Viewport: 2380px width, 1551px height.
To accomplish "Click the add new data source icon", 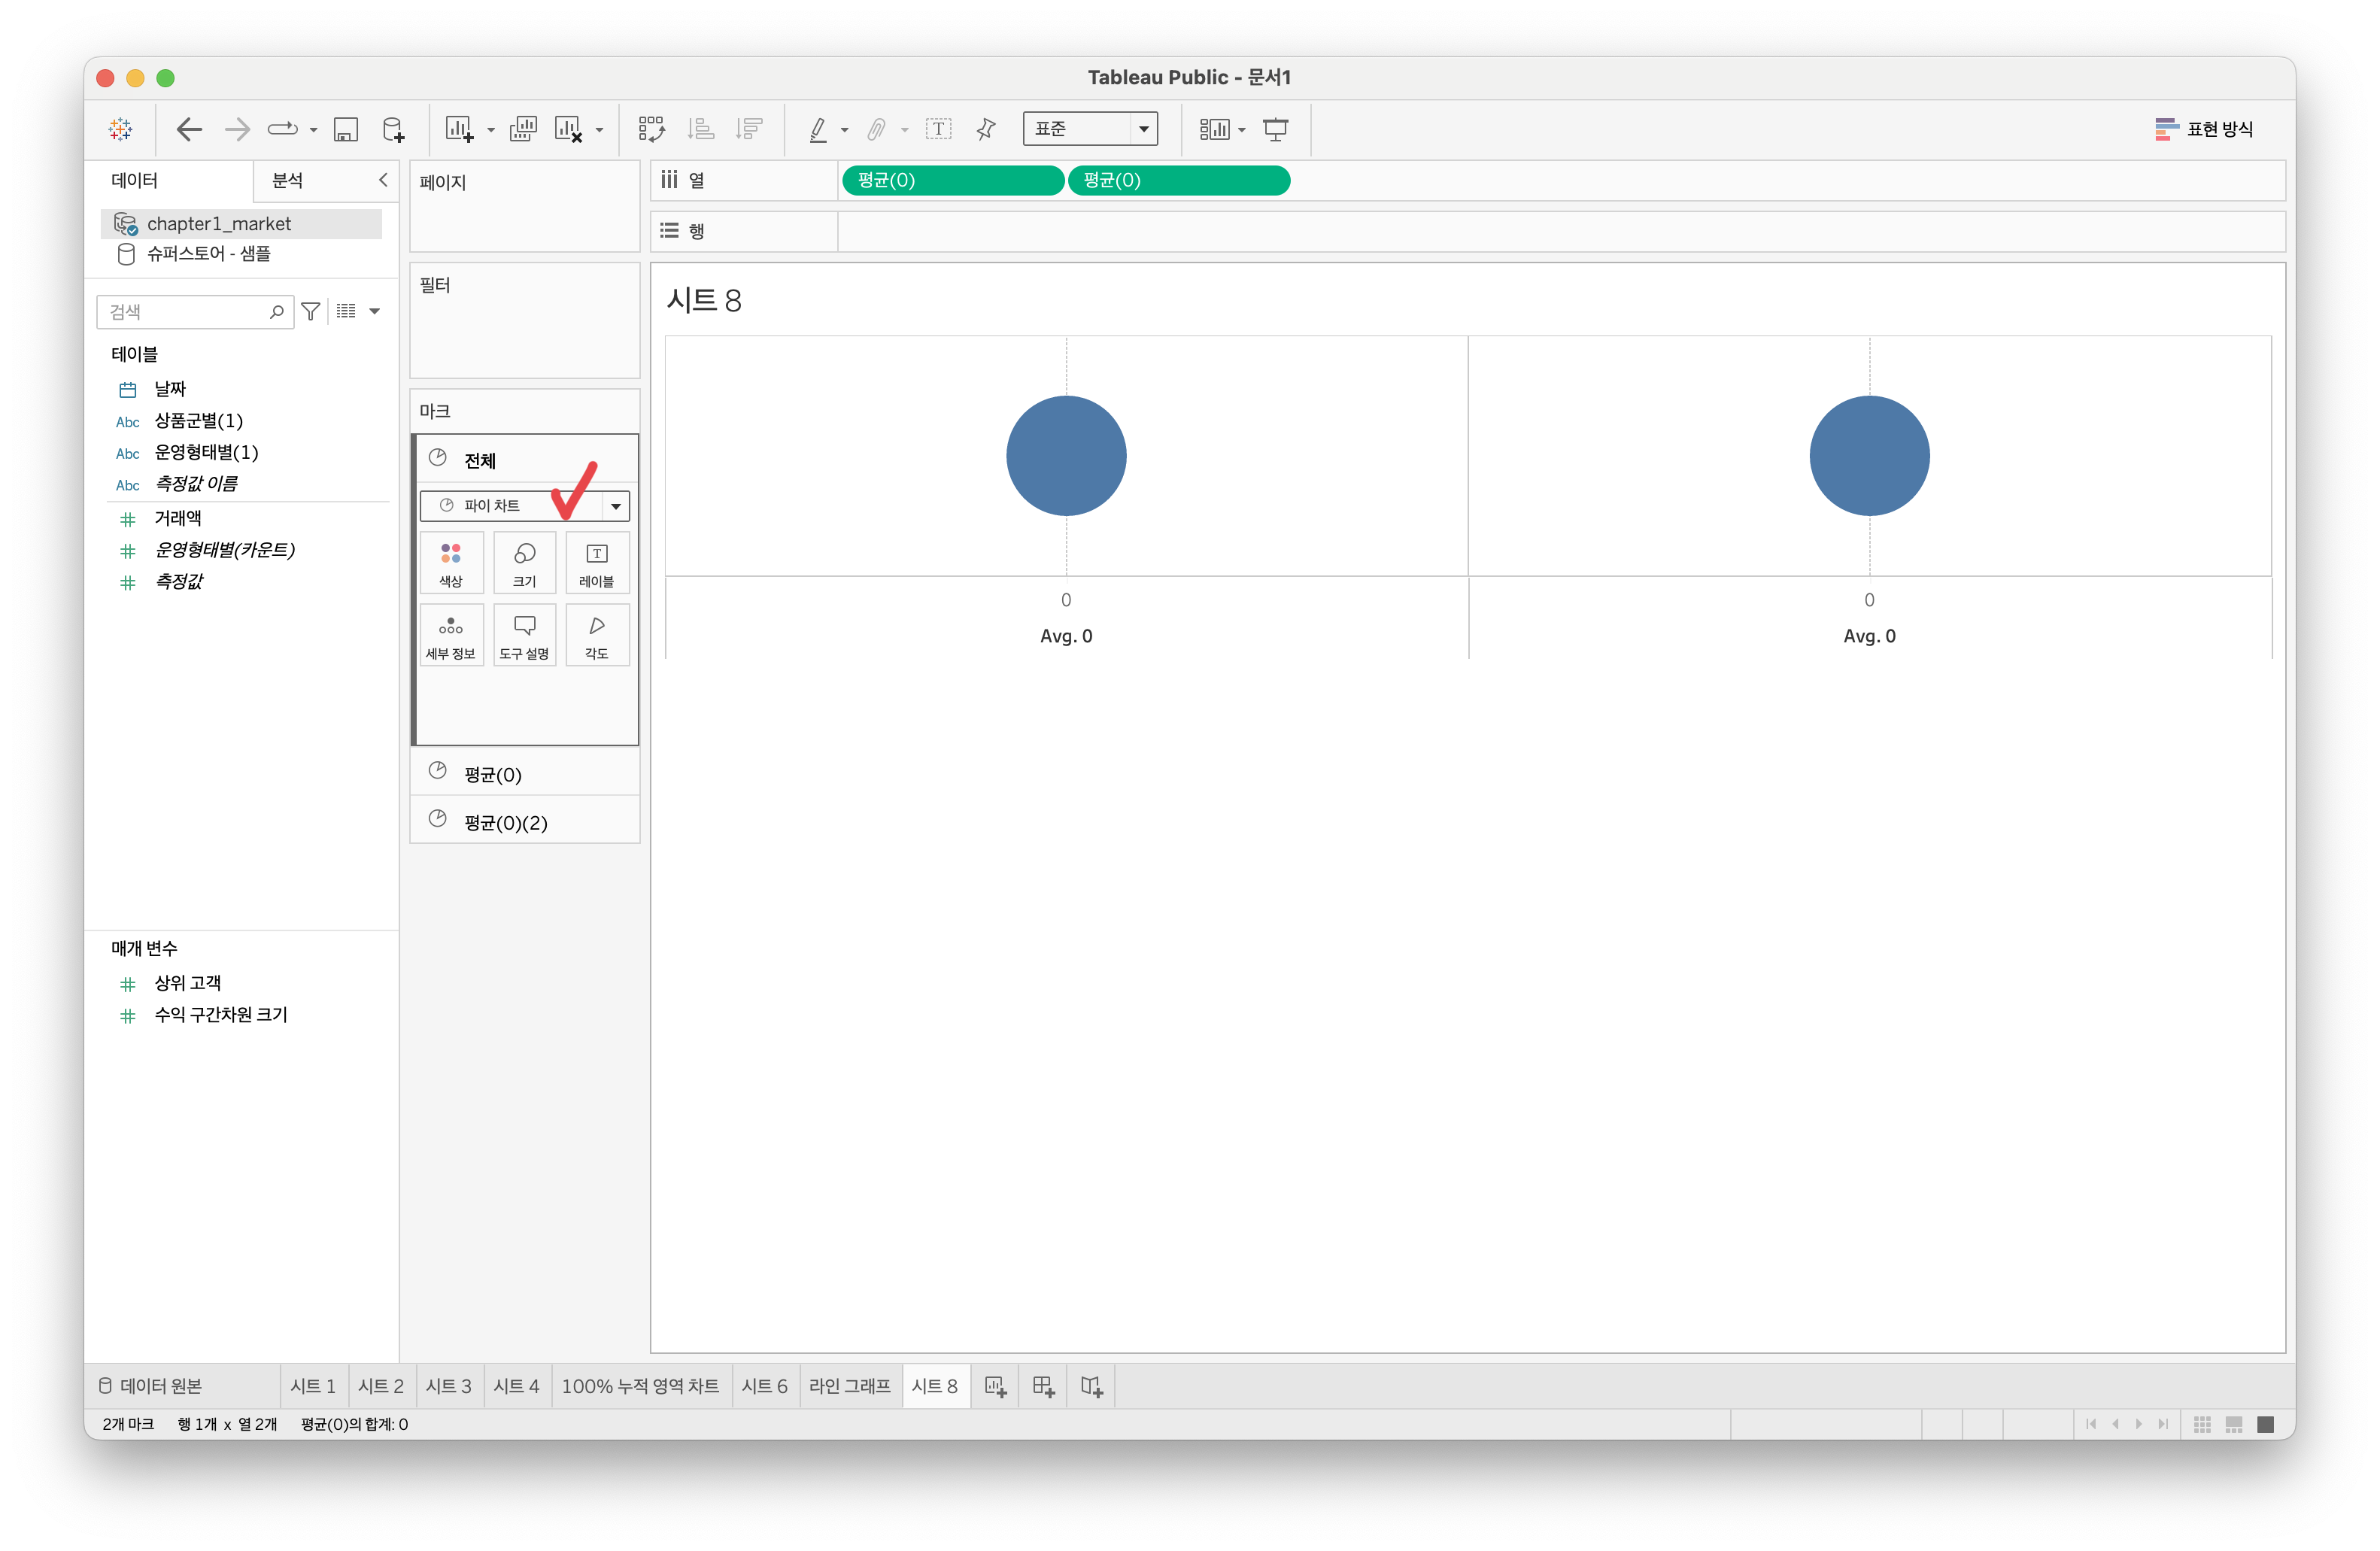I will (394, 129).
